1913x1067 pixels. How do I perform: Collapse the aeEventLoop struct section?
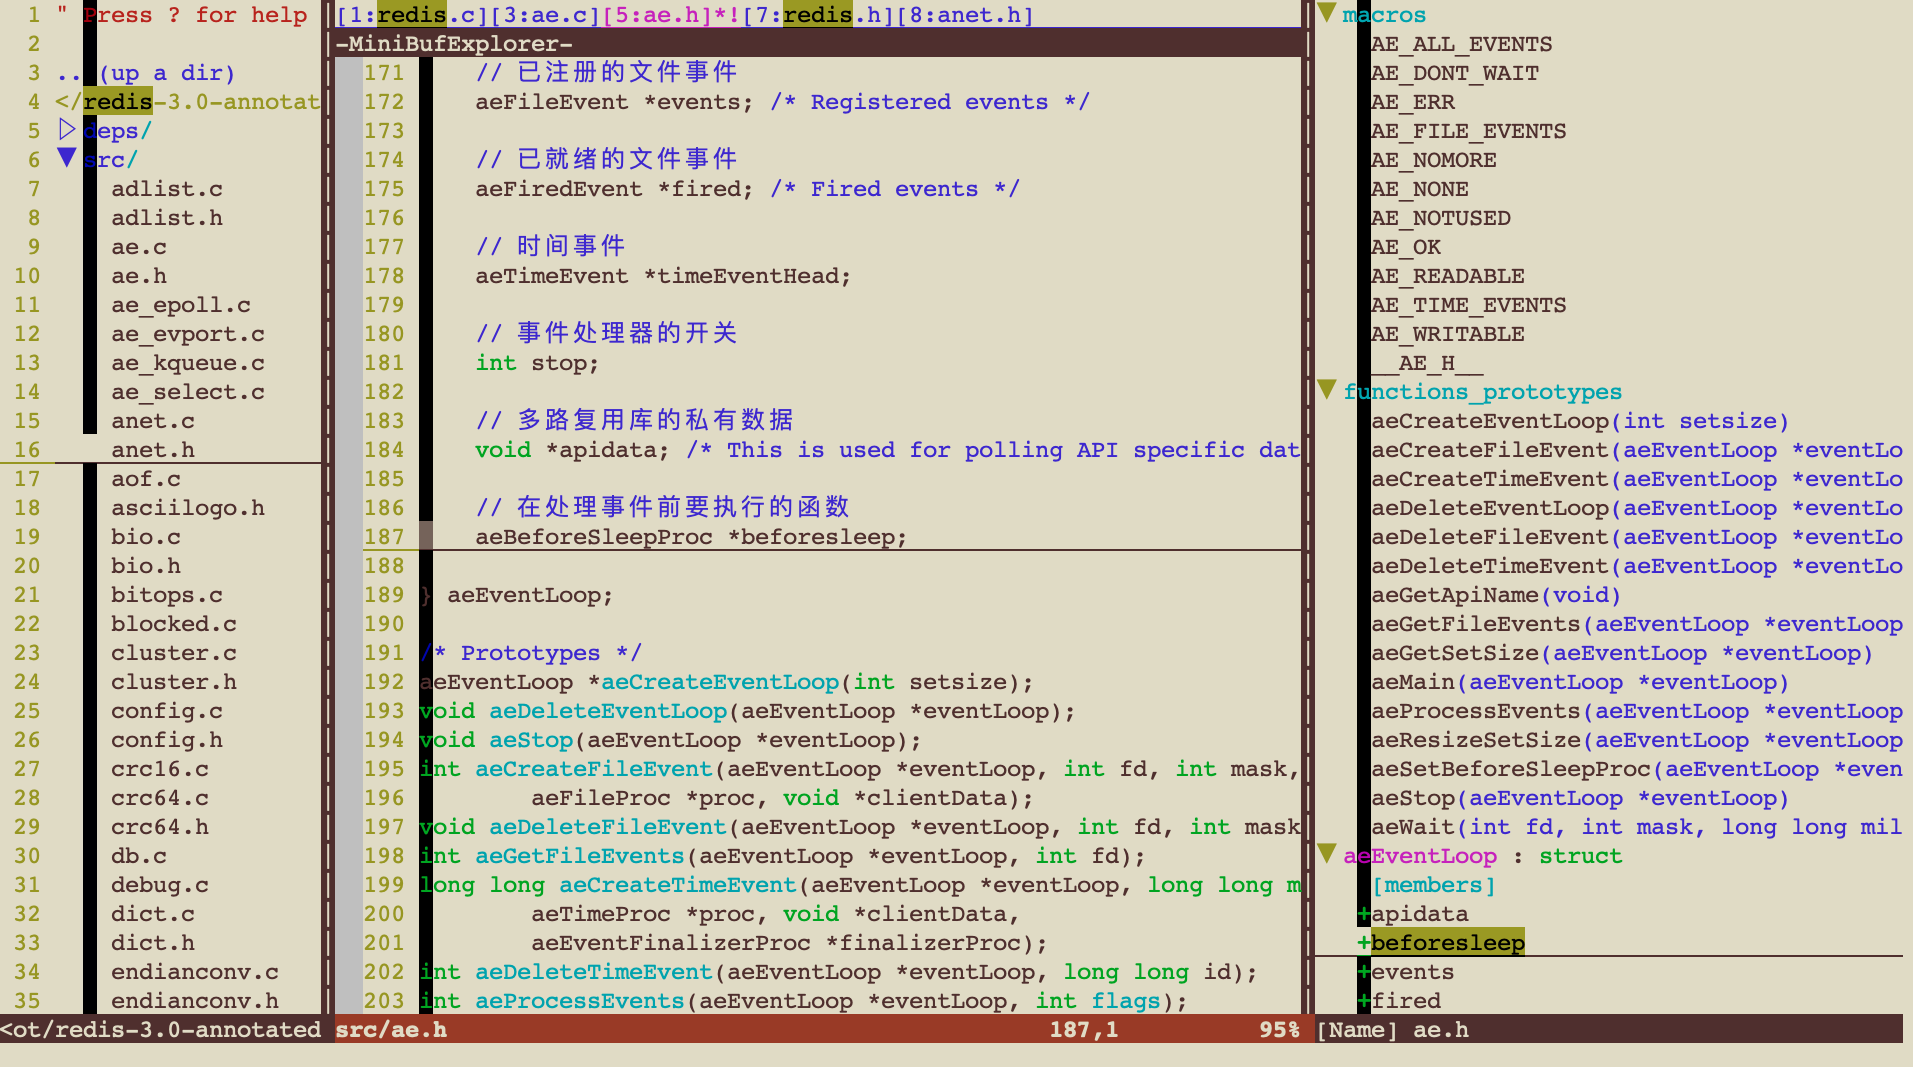[1326, 854]
